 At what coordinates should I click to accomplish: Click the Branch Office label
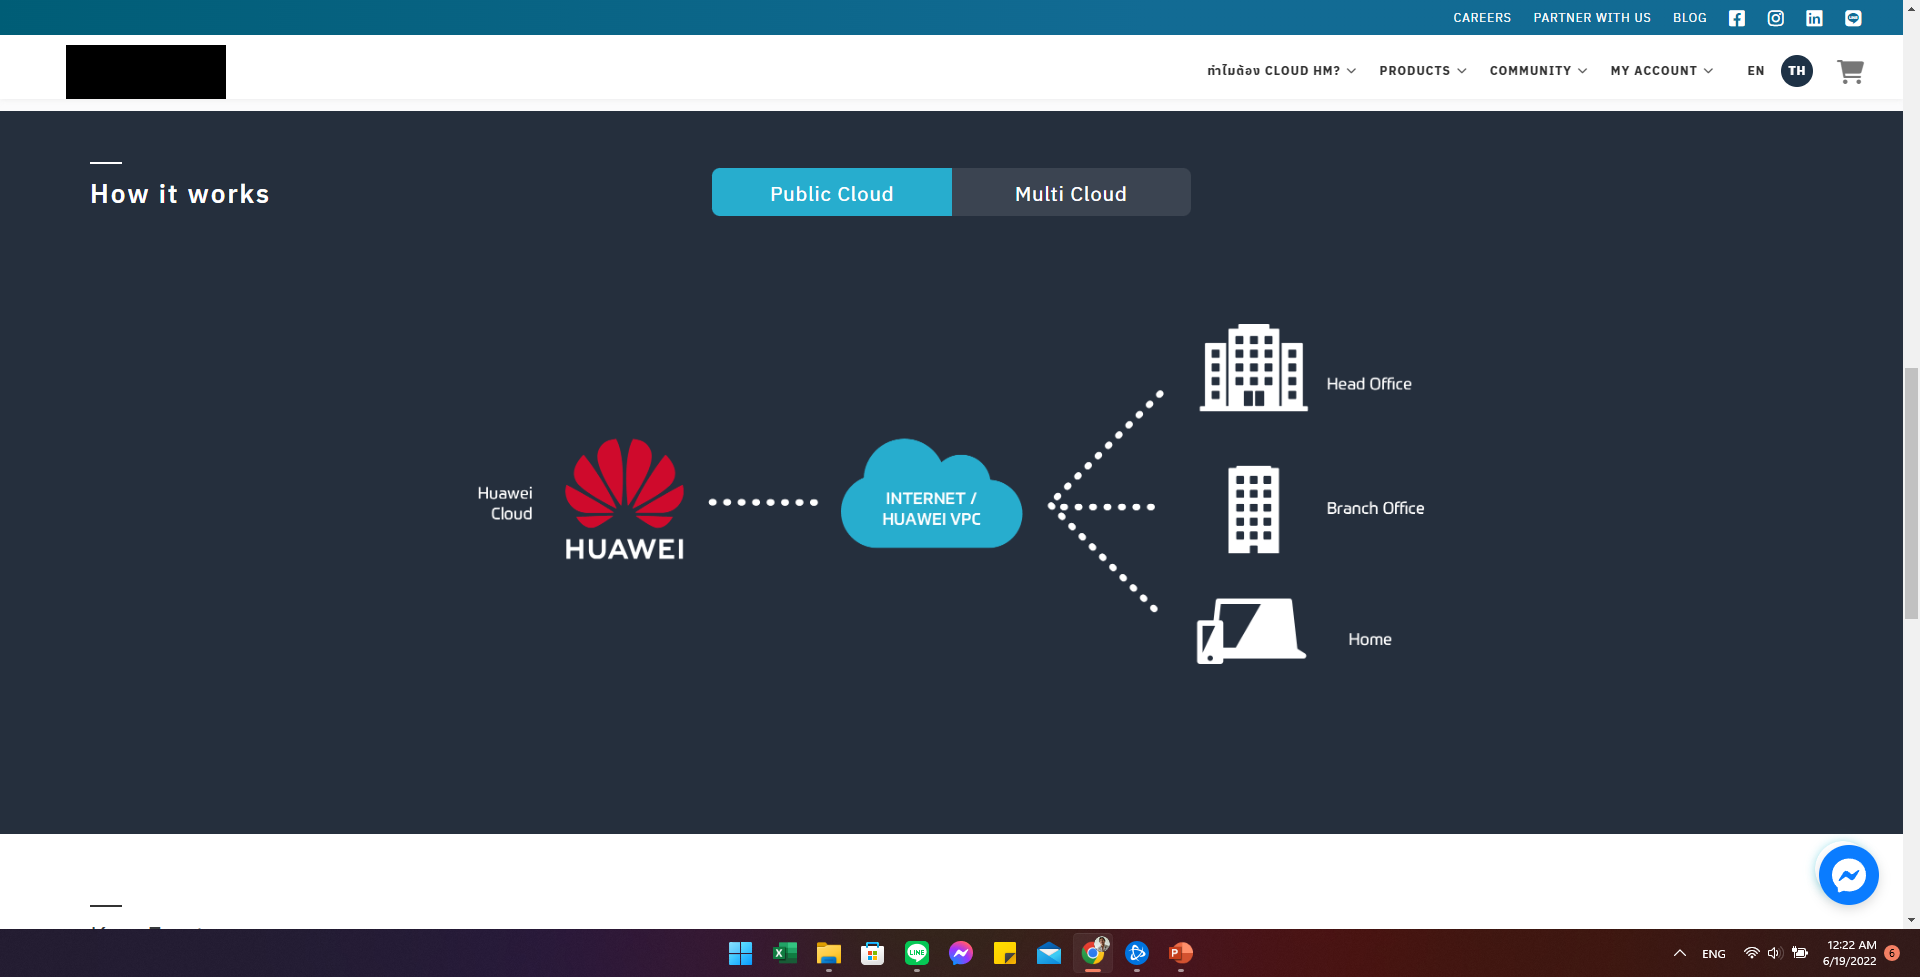pos(1375,508)
